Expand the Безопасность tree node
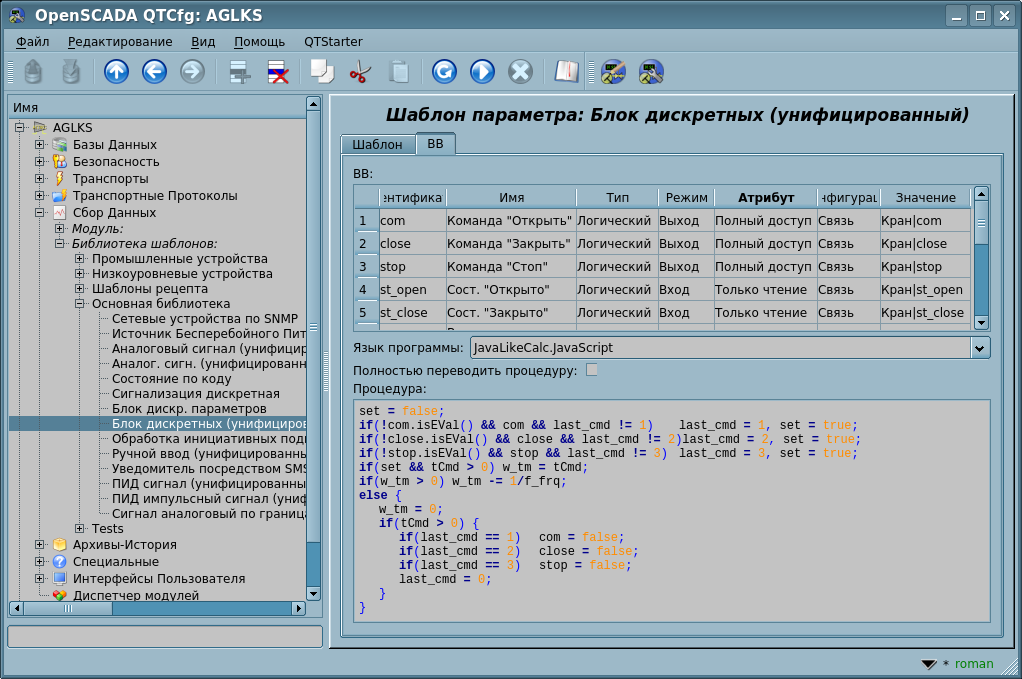Screen dimensions: 1022x679 (39, 161)
